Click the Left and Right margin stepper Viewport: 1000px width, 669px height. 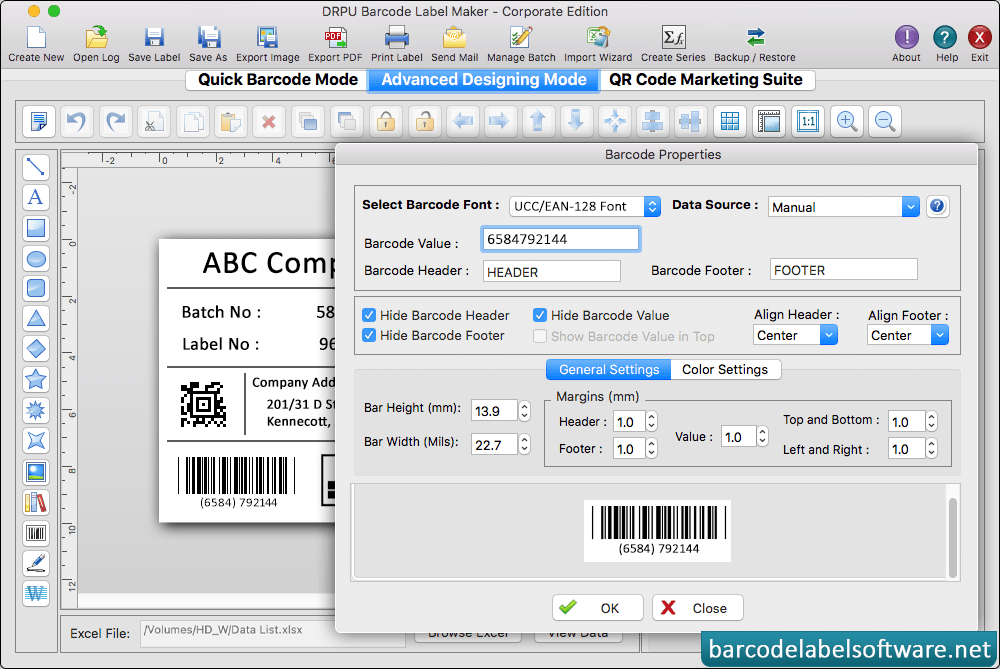[x=931, y=448]
